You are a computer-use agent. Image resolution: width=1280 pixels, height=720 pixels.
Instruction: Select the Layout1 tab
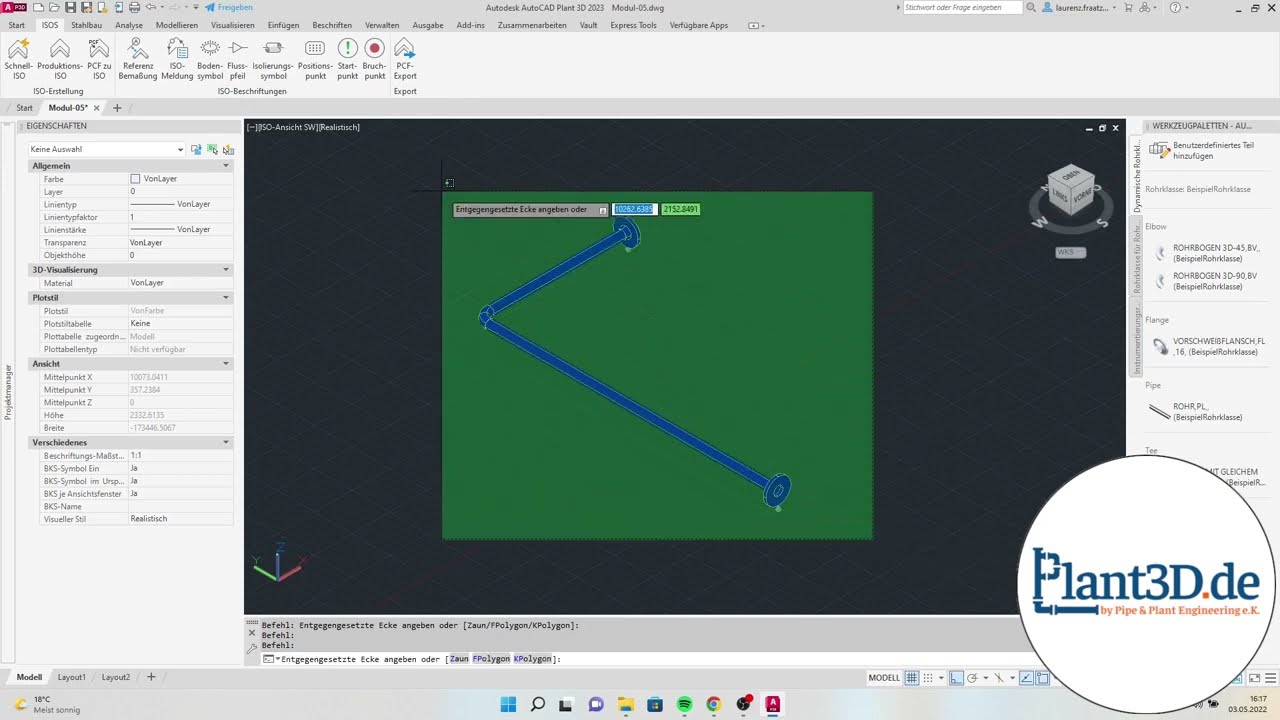[72, 677]
